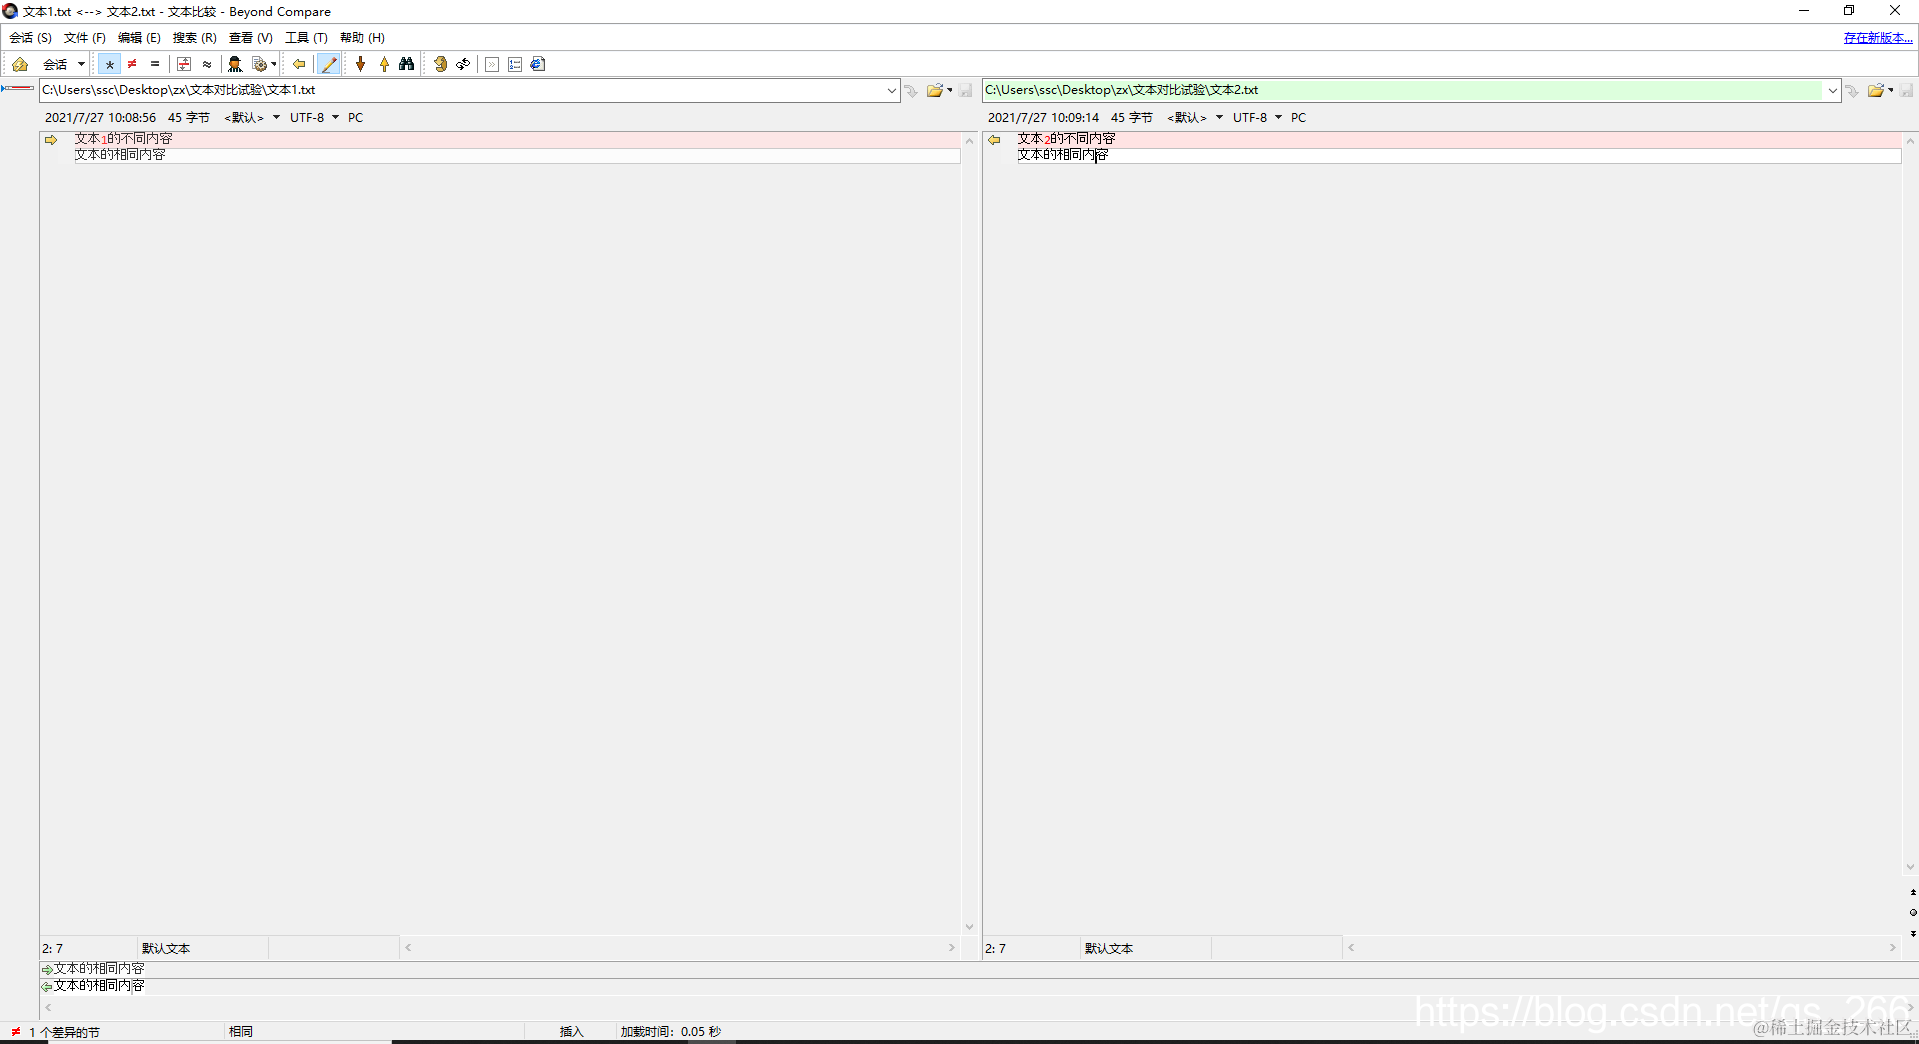Open the 帮助 (H) menu
Image resolution: width=1919 pixels, height=1044 pixels.
[x=362, y=38]
